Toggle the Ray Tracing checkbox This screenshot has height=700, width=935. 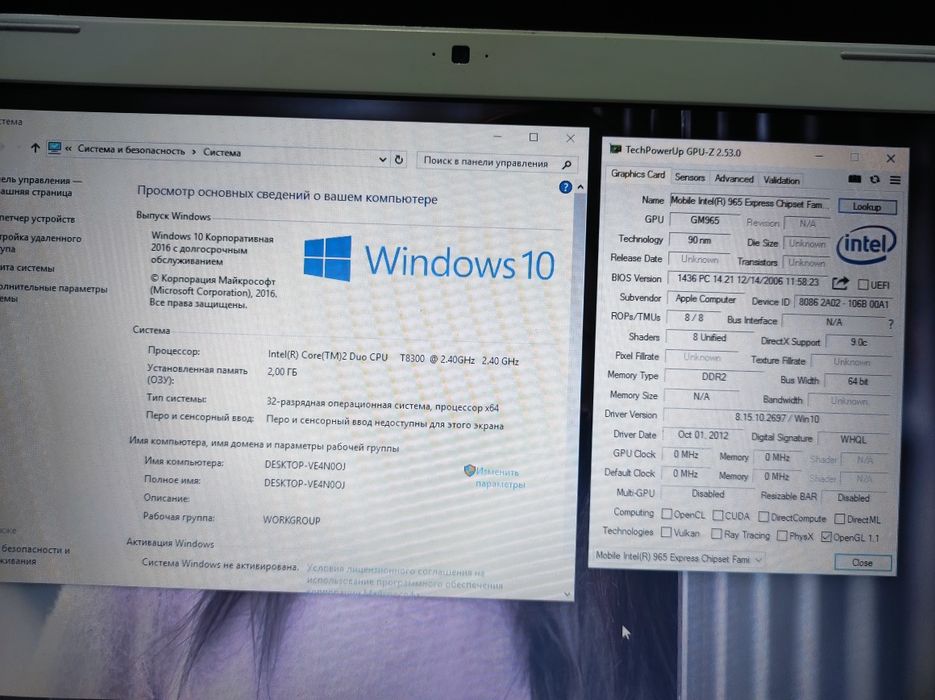(716, 534)
